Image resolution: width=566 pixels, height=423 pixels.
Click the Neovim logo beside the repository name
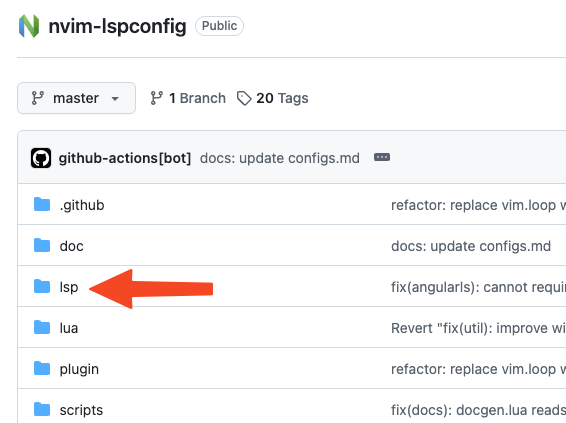coord(29,26)
